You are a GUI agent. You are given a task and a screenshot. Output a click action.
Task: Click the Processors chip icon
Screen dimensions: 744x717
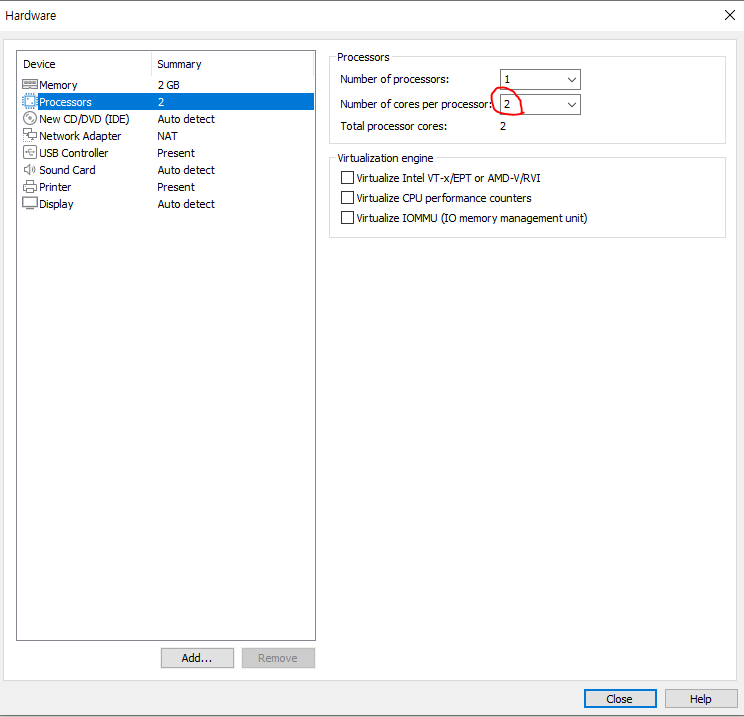click(x=29, y=102)
